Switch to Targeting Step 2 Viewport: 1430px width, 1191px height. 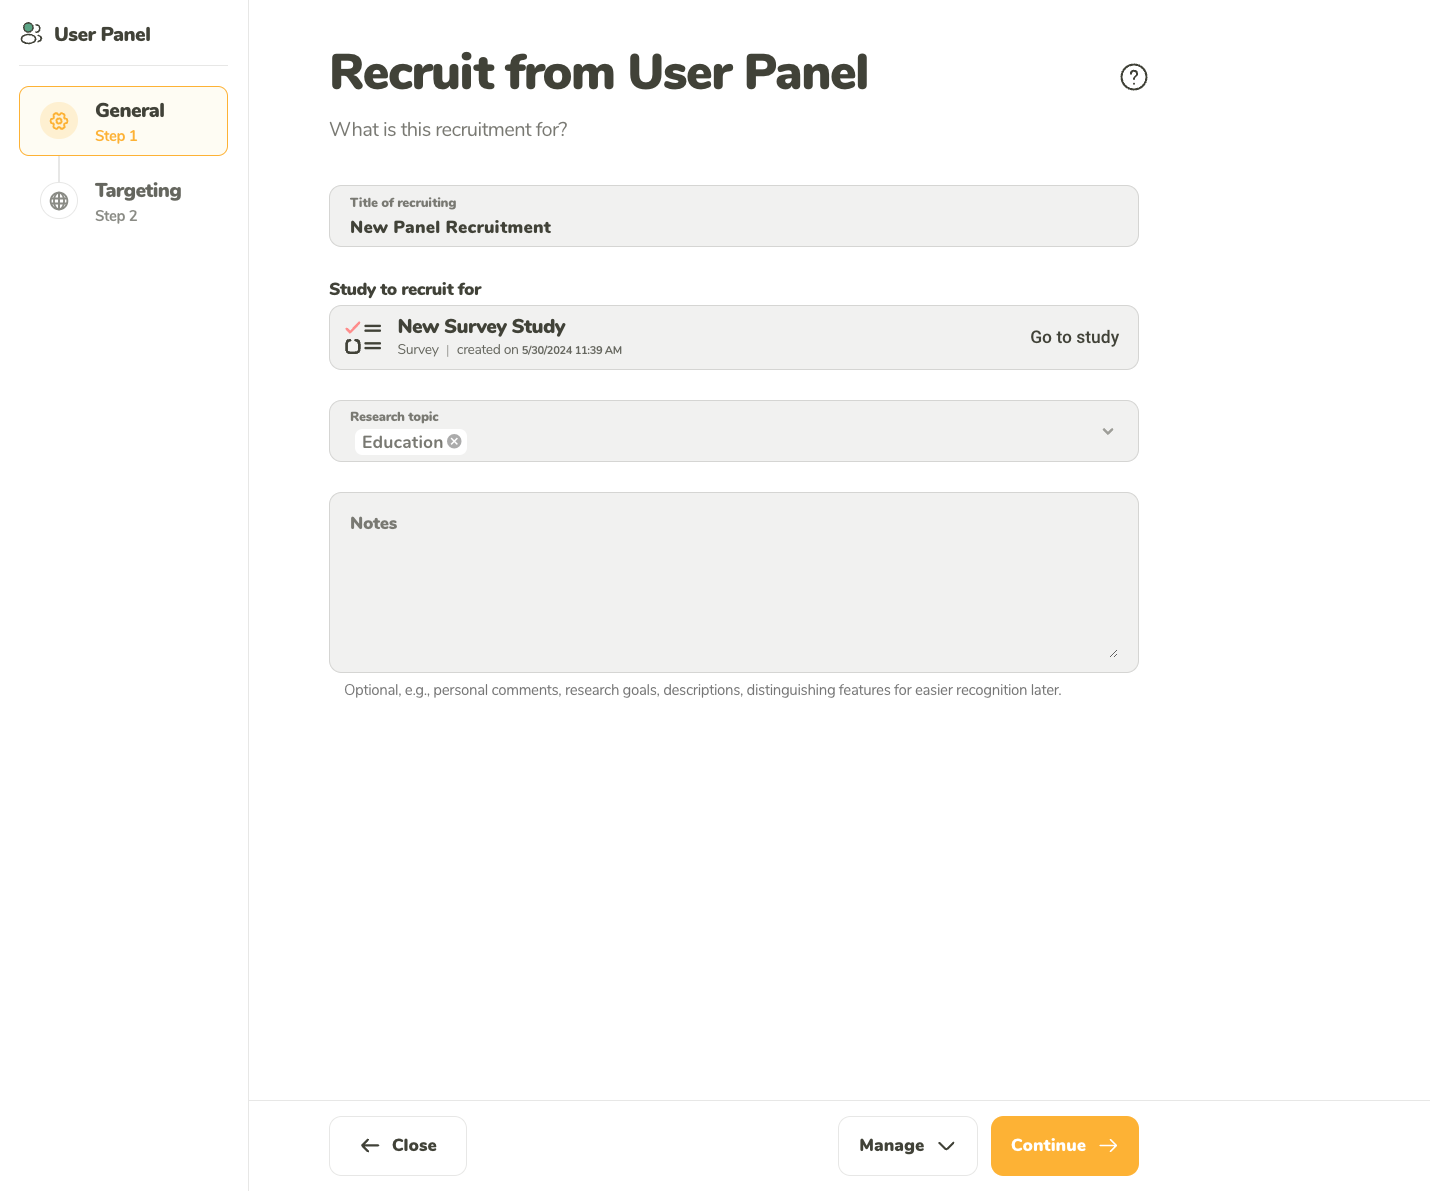pos(123,201)
